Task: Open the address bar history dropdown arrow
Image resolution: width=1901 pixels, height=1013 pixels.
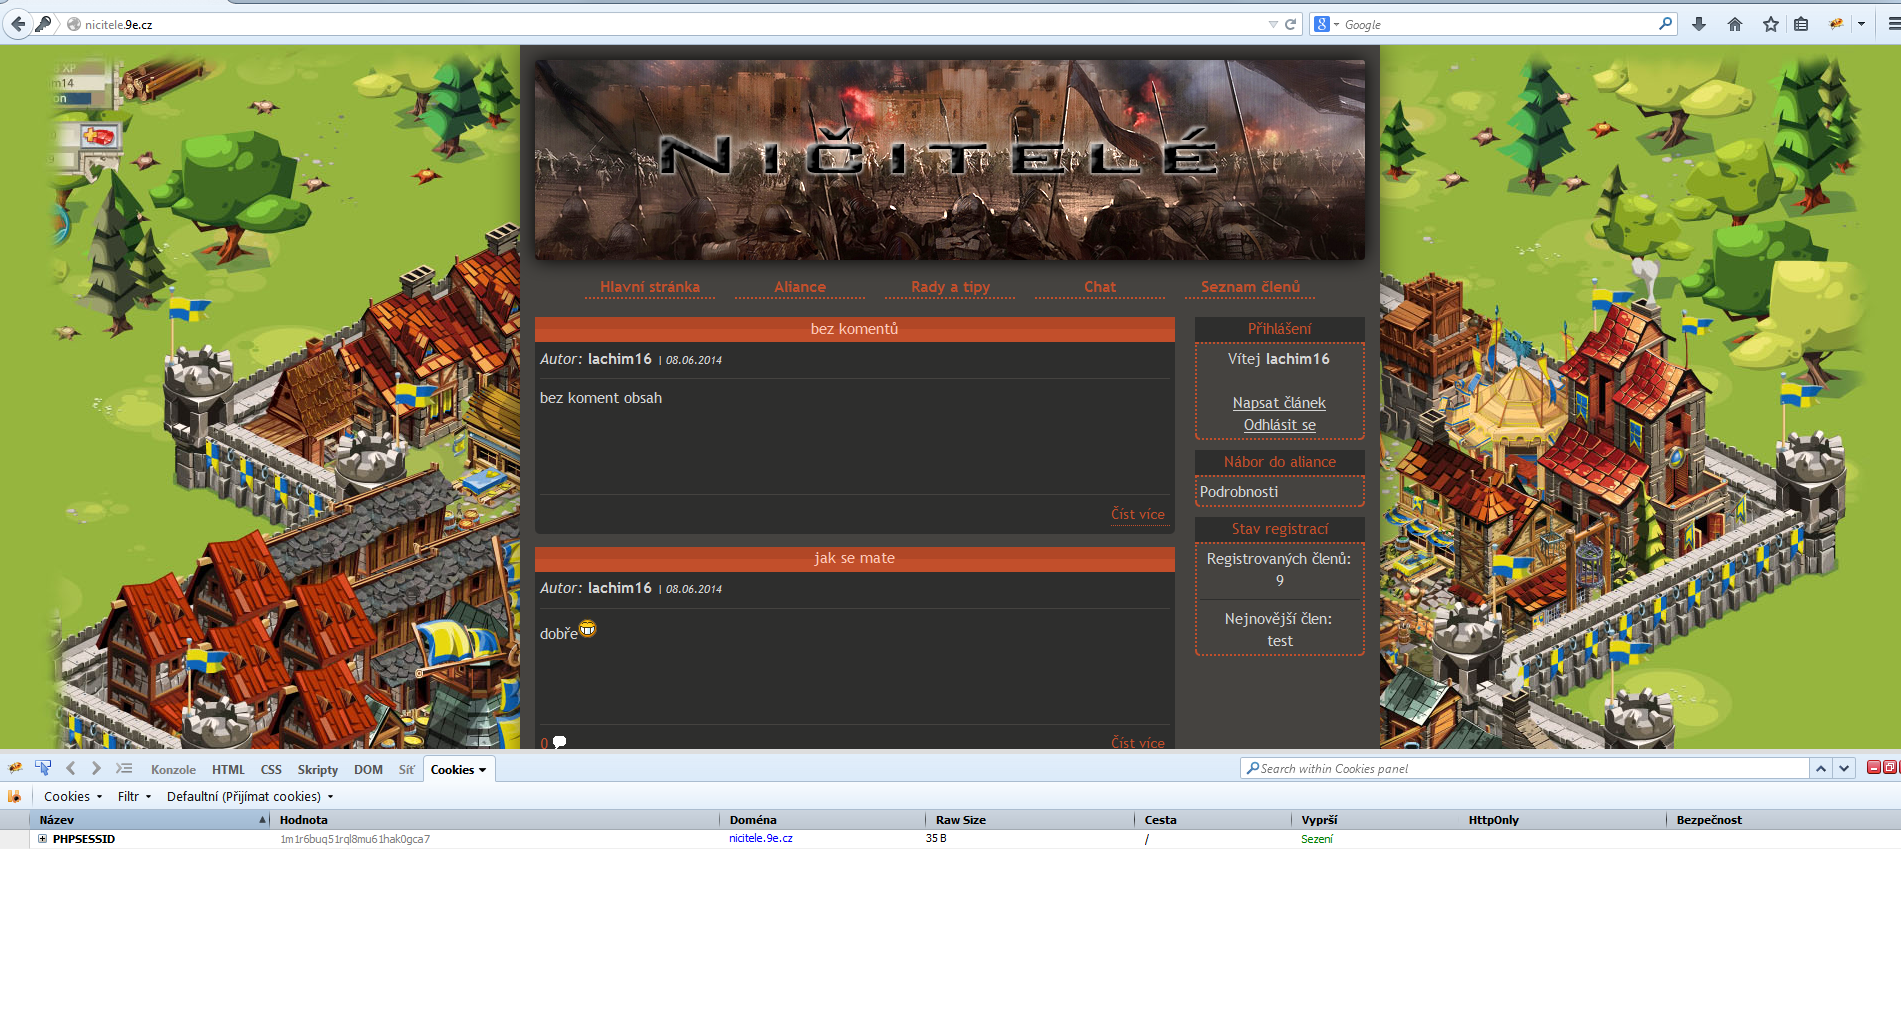Action: click(x=1273, y=24)
